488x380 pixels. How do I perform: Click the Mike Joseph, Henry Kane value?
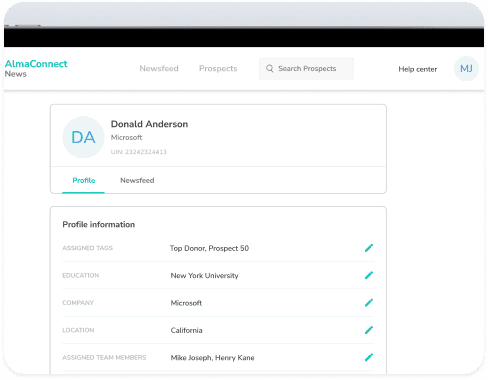coord(212,358)
